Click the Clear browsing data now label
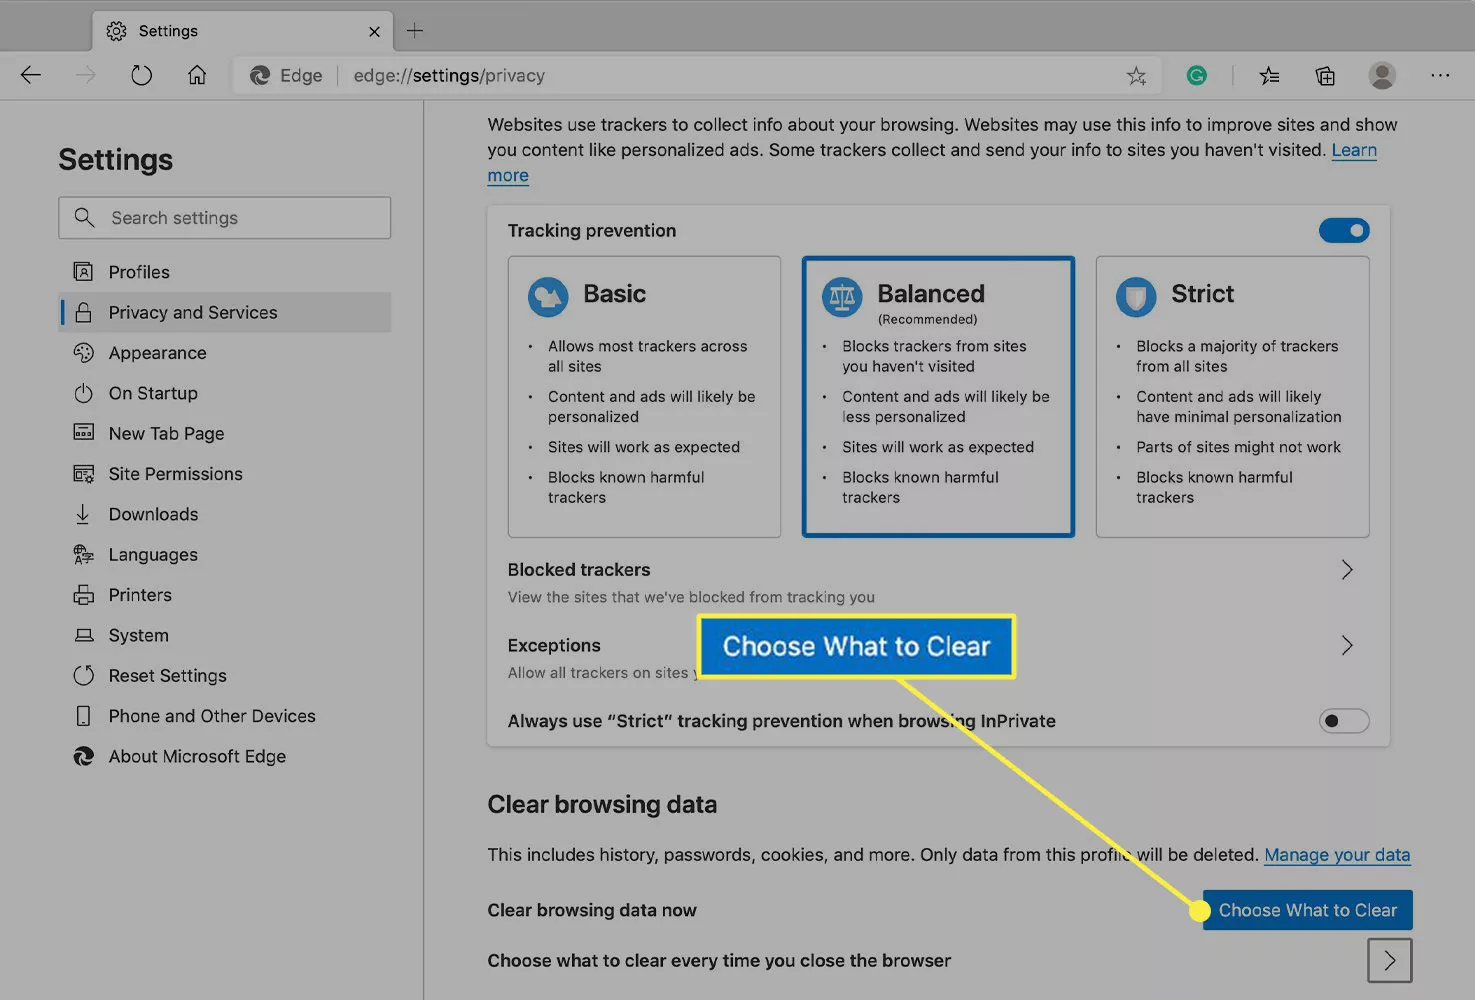This screenshot has height=1000, width=1475. [592, 910]
